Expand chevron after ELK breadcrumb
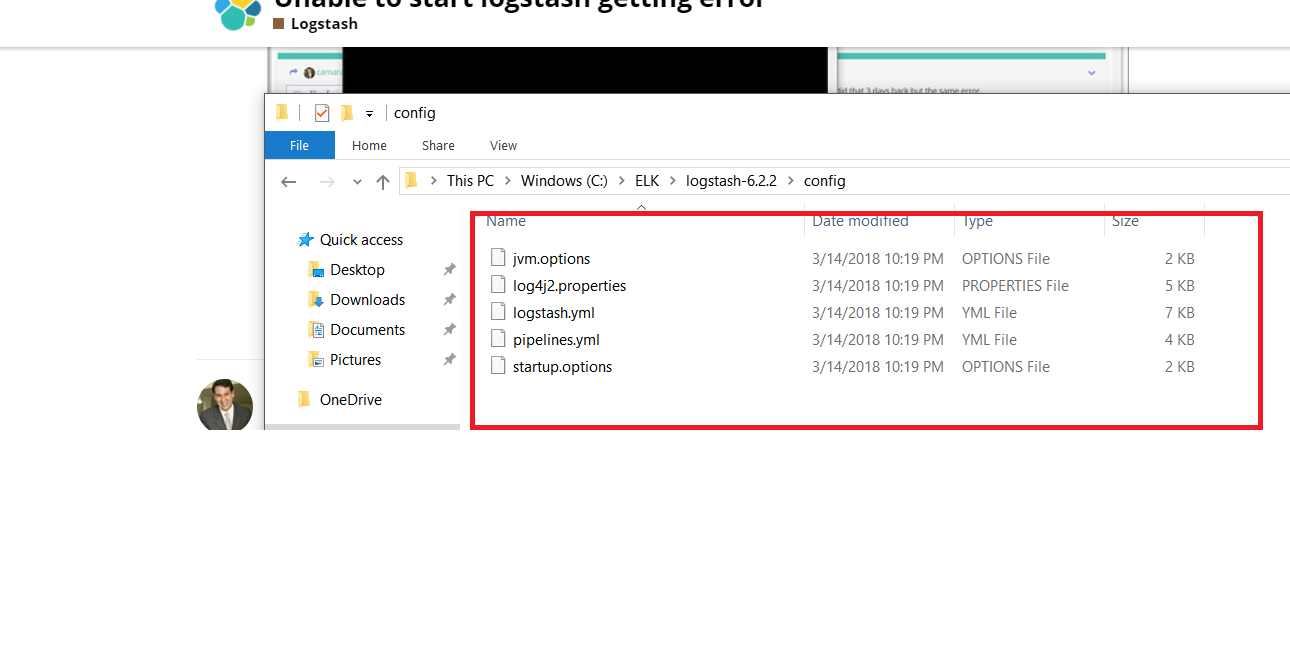Screen dimensions: 1290x648 point(673,181)
